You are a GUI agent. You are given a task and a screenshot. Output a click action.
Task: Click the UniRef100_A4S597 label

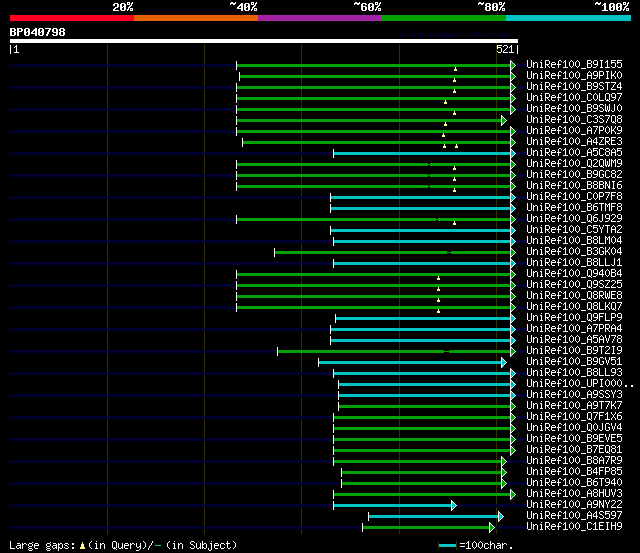[x=574, y=516]
